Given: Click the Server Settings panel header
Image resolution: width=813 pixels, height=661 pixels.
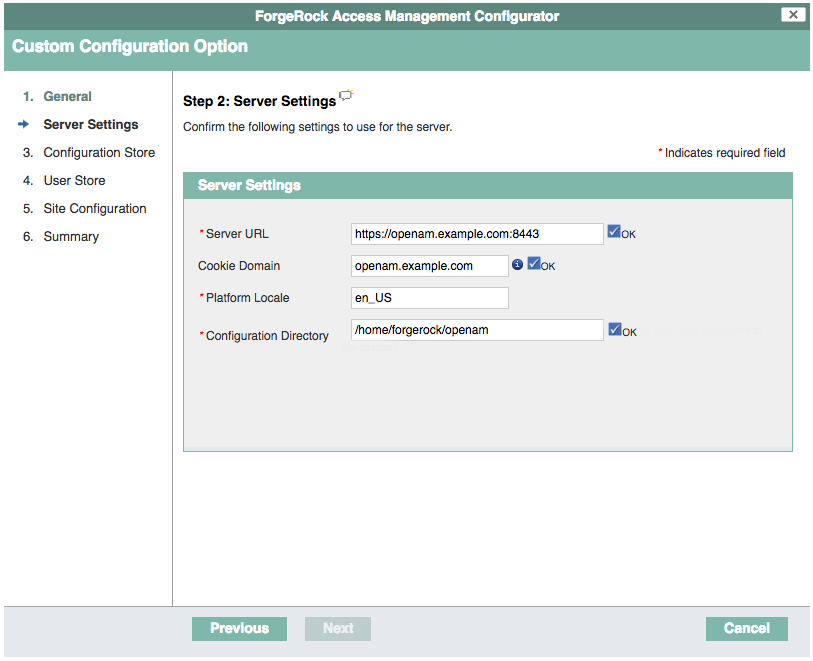Looking at the screenshot, I should click(487, 186).
